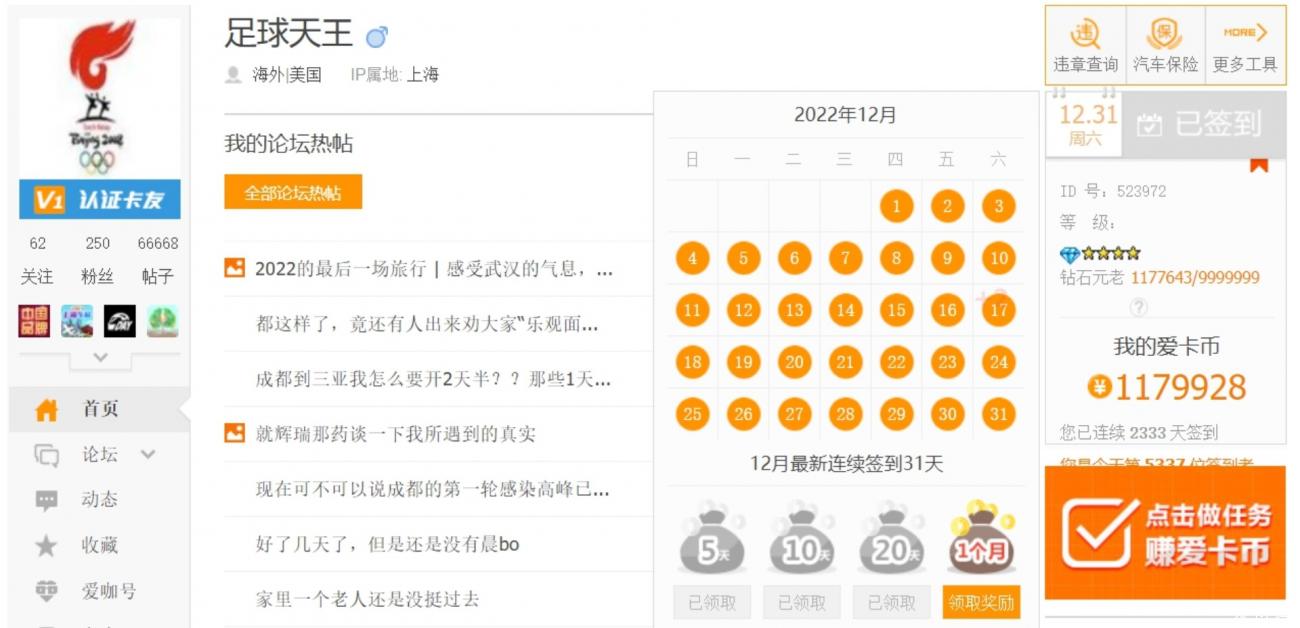Click the 全部论坛热帖 button
Image resolution: width=1300 pixels, height=628 pixels.
pos(293,192)
